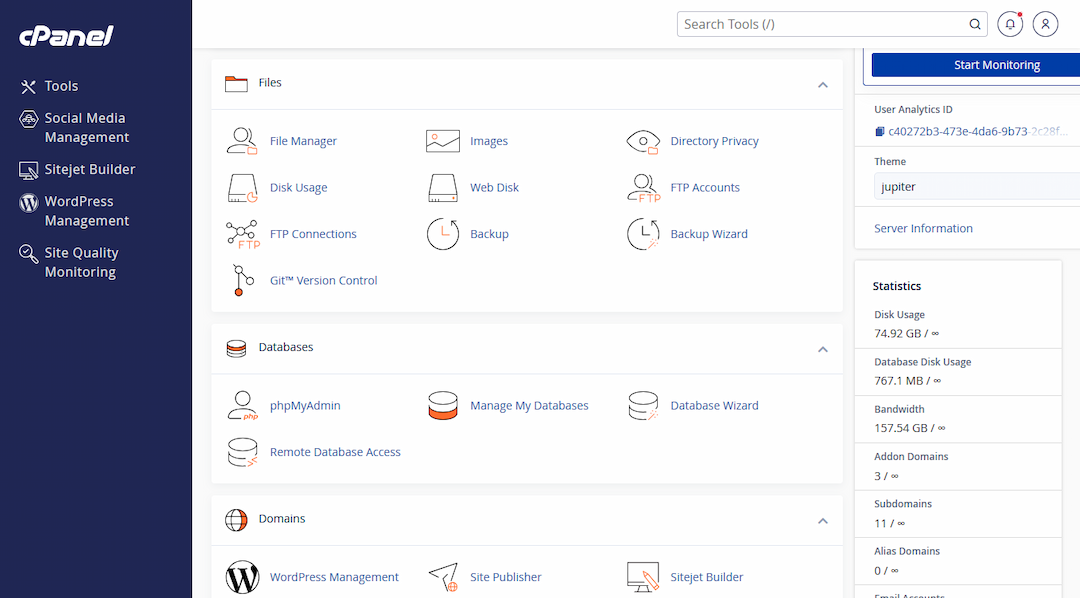Click the phpMyAdmin icon

click(x=242, y=406)
